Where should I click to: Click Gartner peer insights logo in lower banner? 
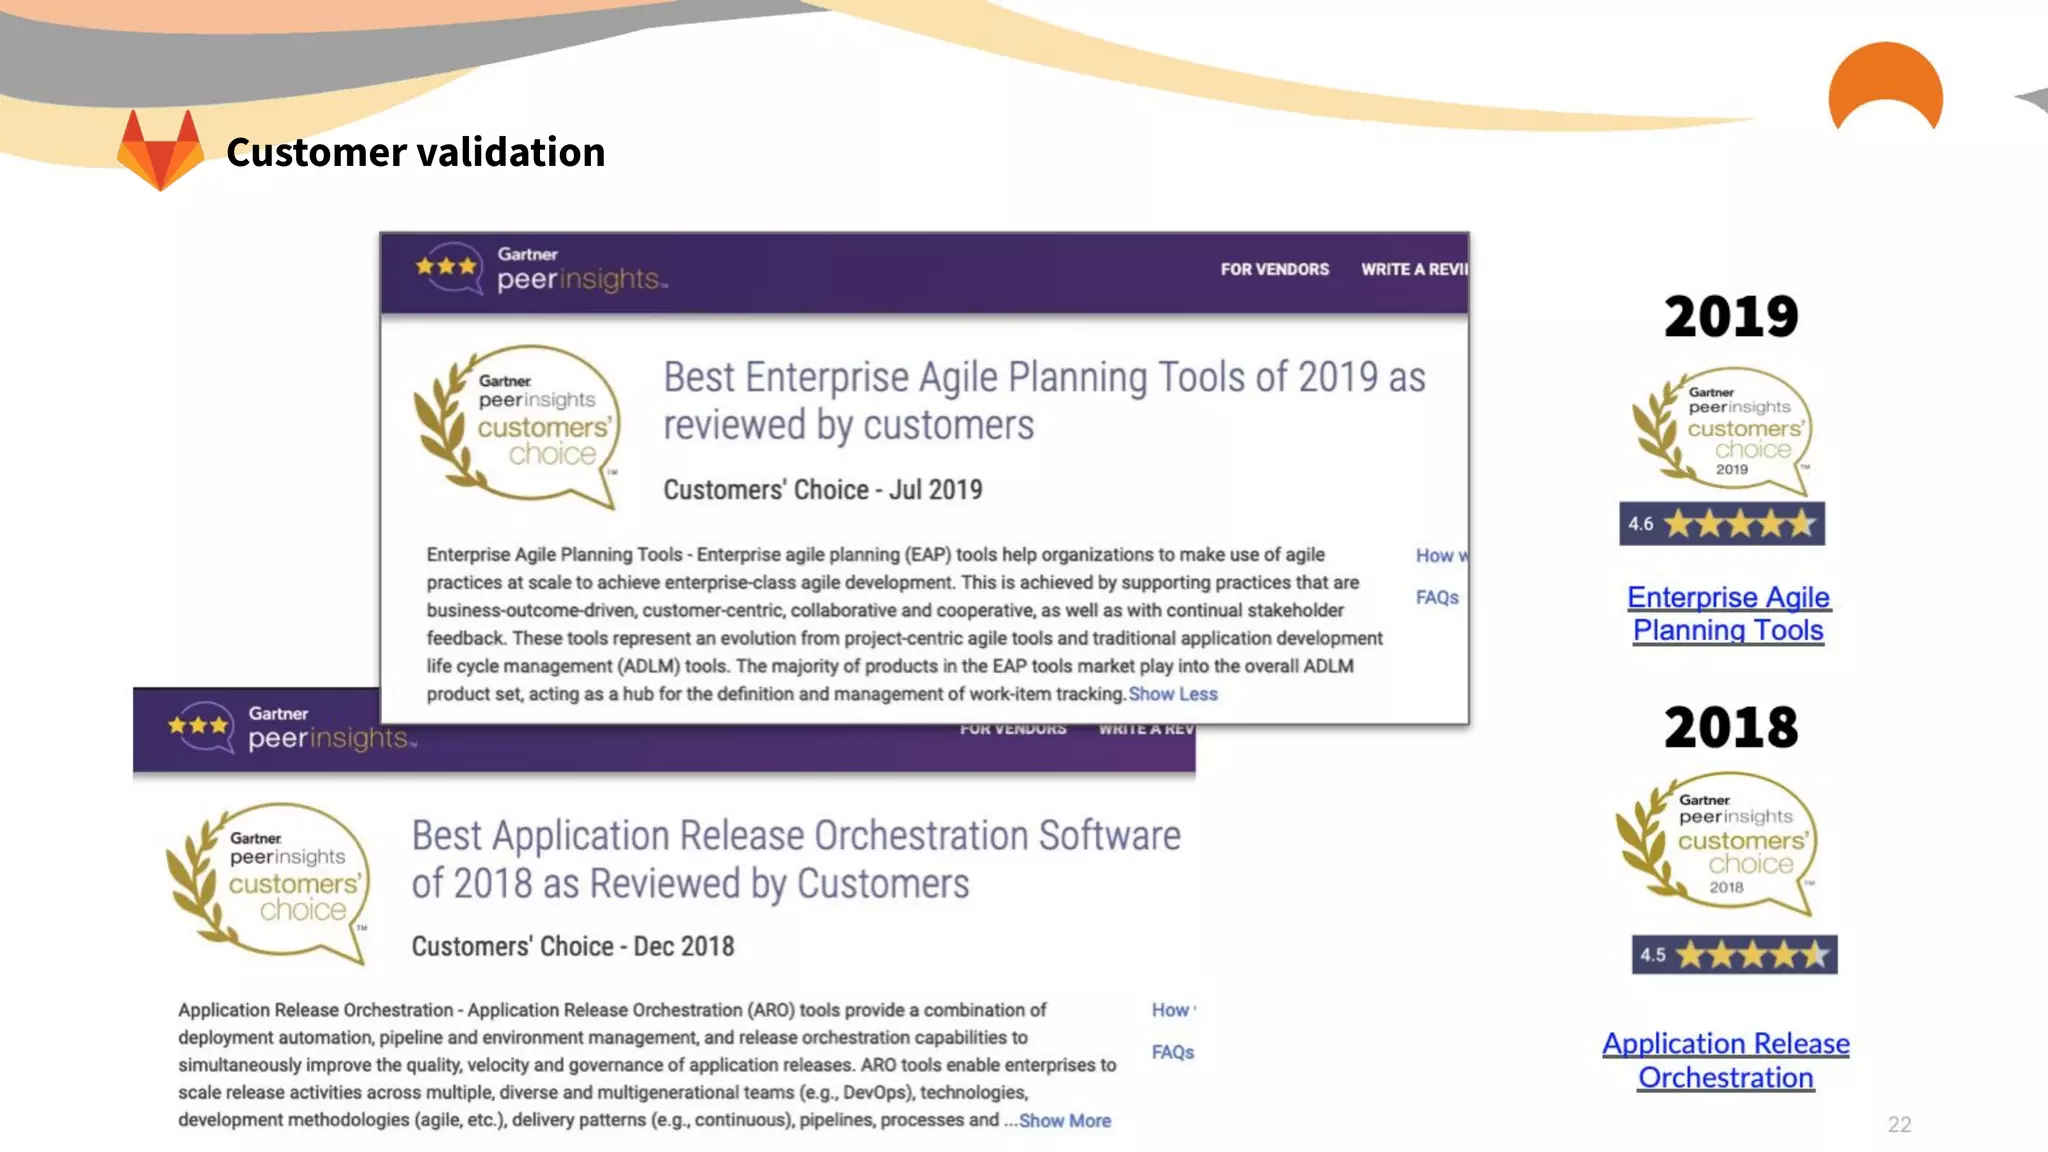coord(291,727)
